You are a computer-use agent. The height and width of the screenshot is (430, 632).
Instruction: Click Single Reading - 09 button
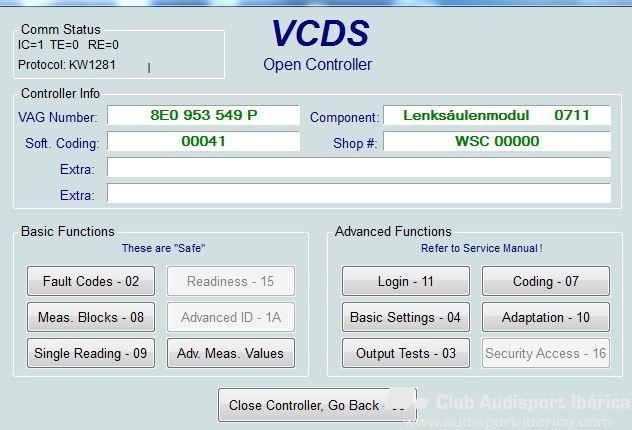(91, 353)
